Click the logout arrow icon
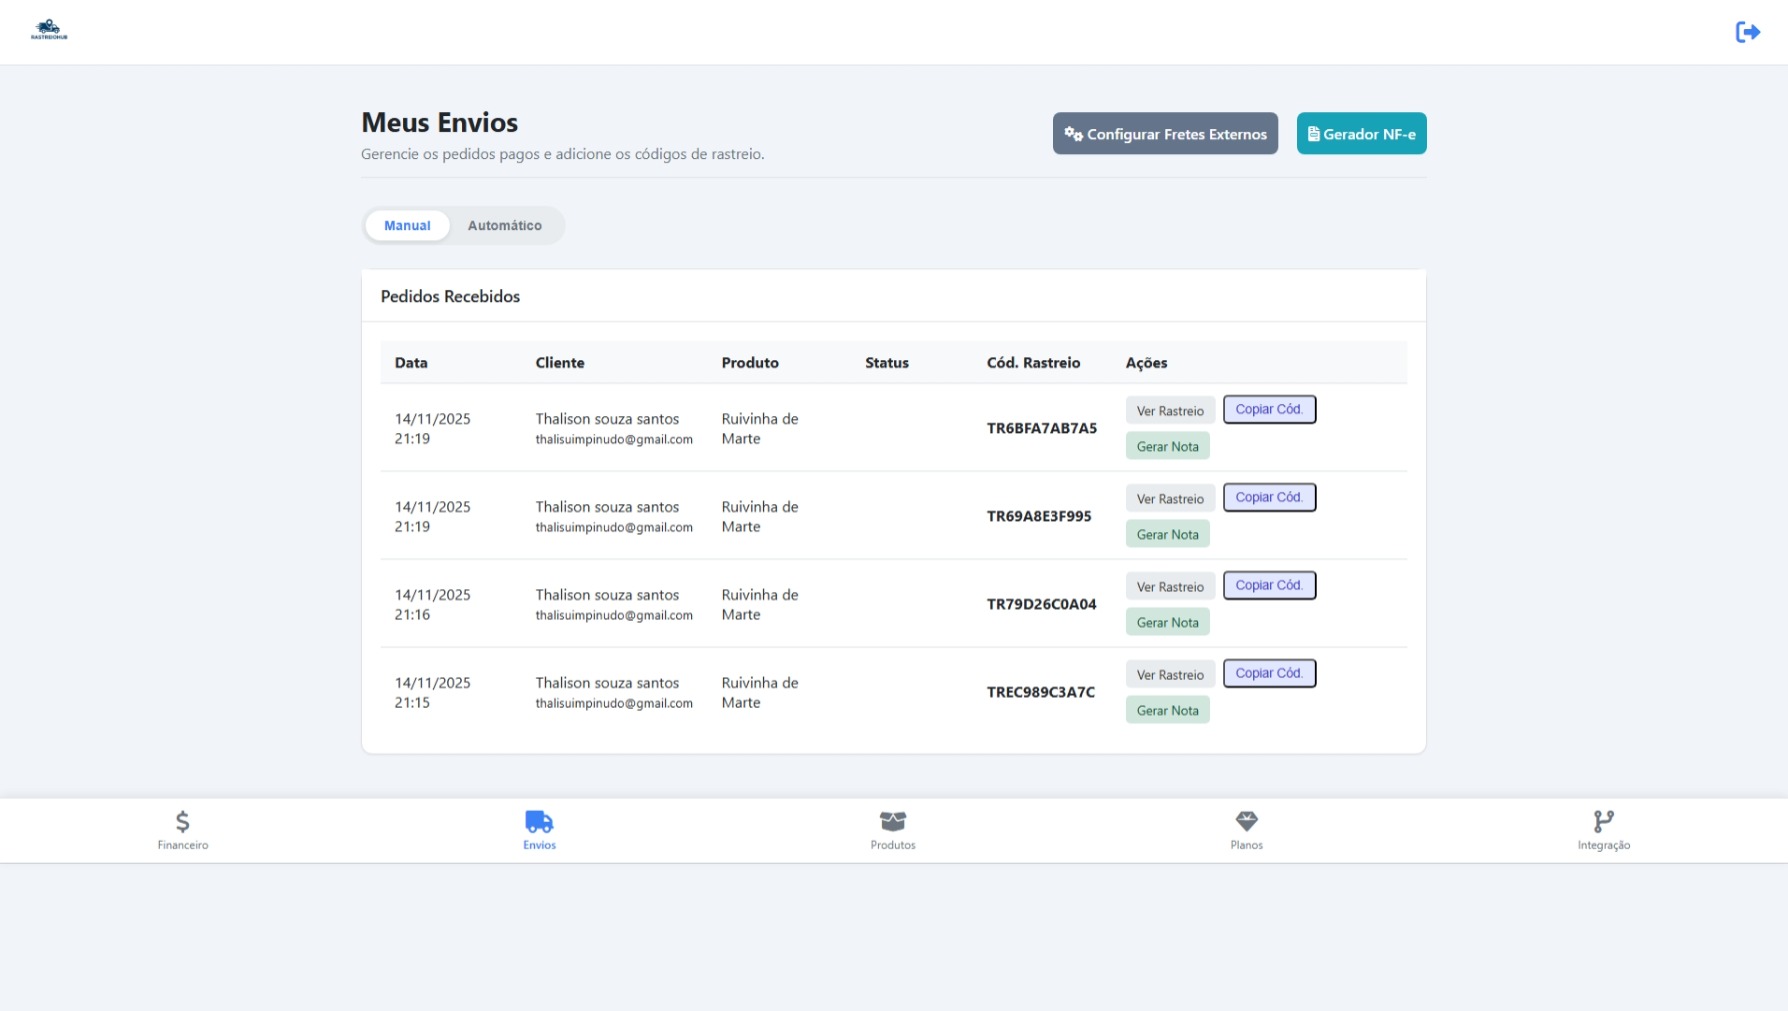The height and width of the screenshot is (1011, 1788). (1747, 32)
